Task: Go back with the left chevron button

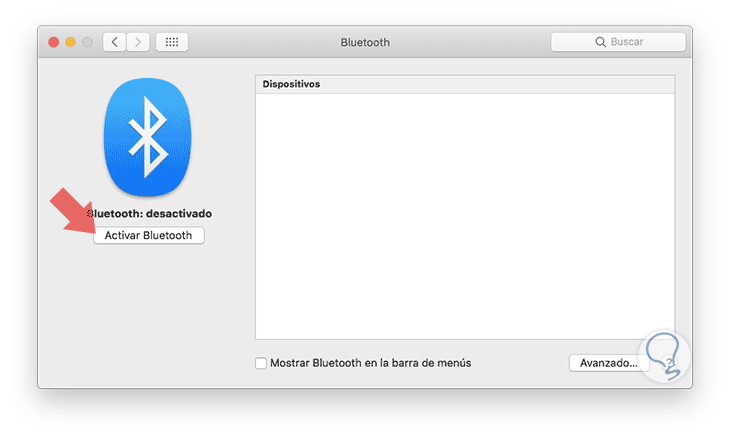Action: (x=114, y=42)
